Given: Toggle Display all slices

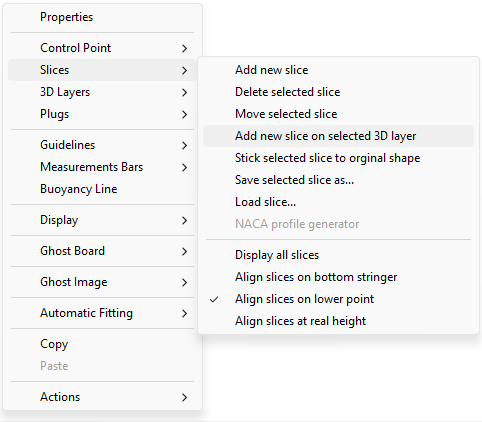Looking at the screenshot, I should point(338,255).
